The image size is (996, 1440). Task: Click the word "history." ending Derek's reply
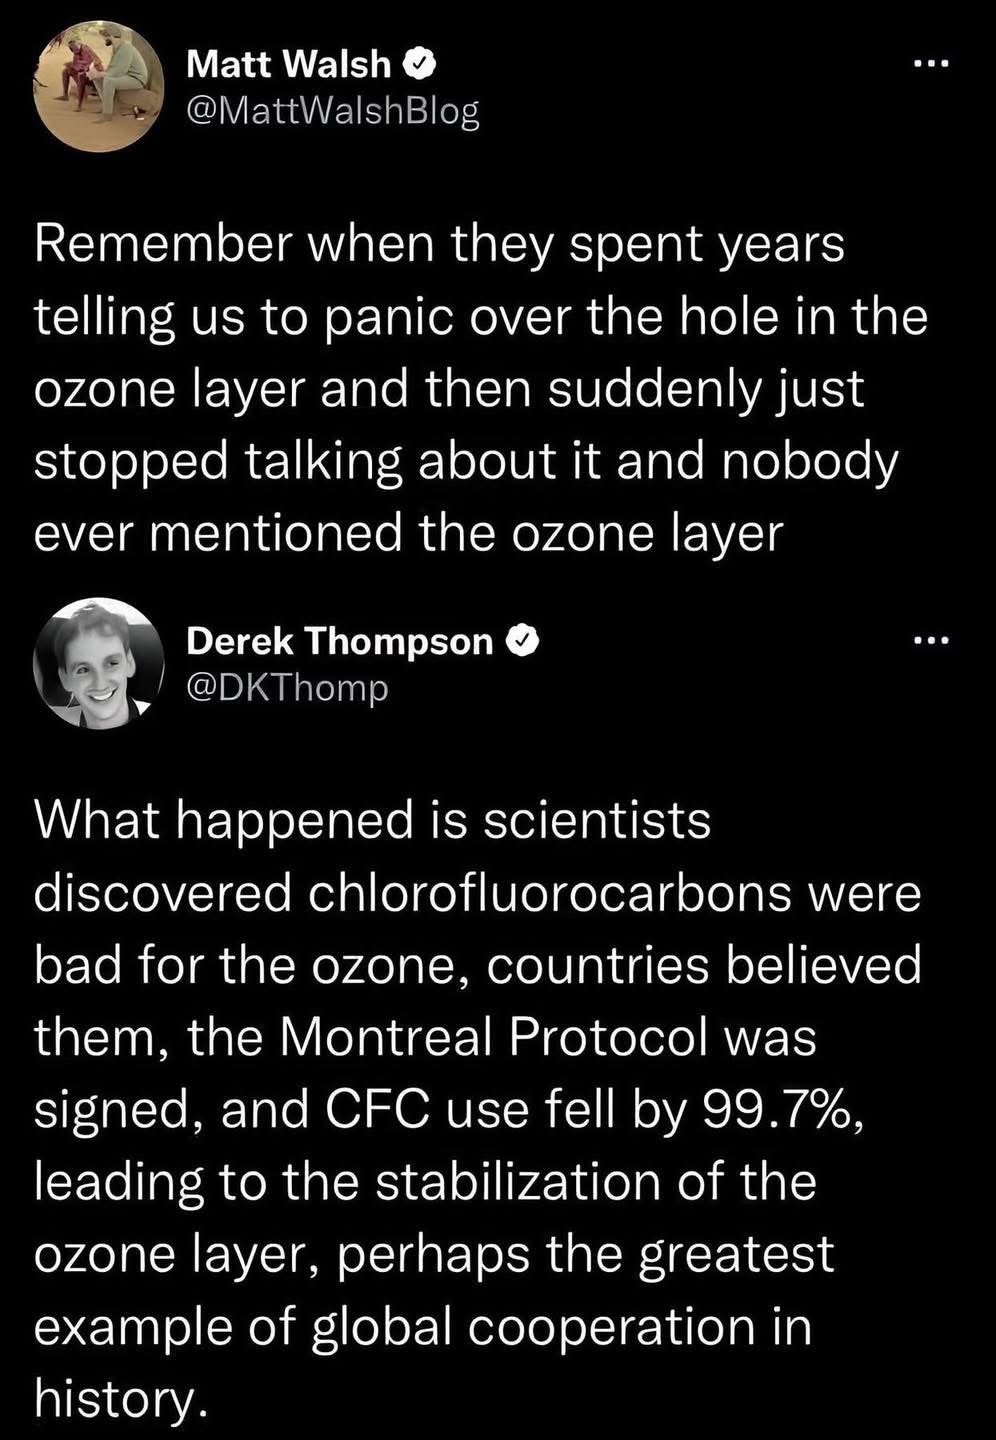(122, 1398)
